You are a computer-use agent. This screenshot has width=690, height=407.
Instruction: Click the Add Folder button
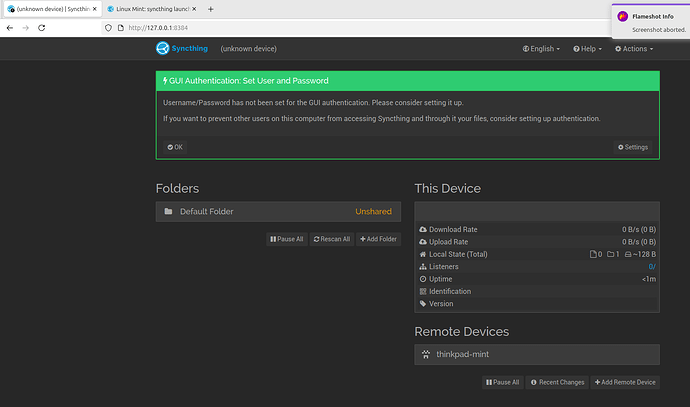click(x=378, y=239)
